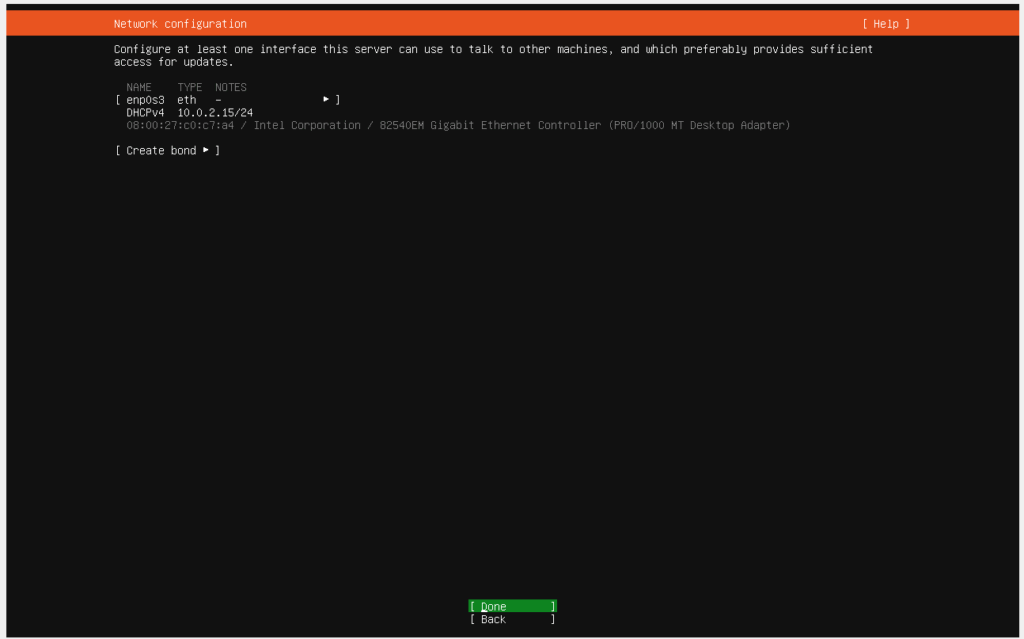Click the NOTES column header
The width and height of the screenshot is (1024, 639).
point(231,88)
